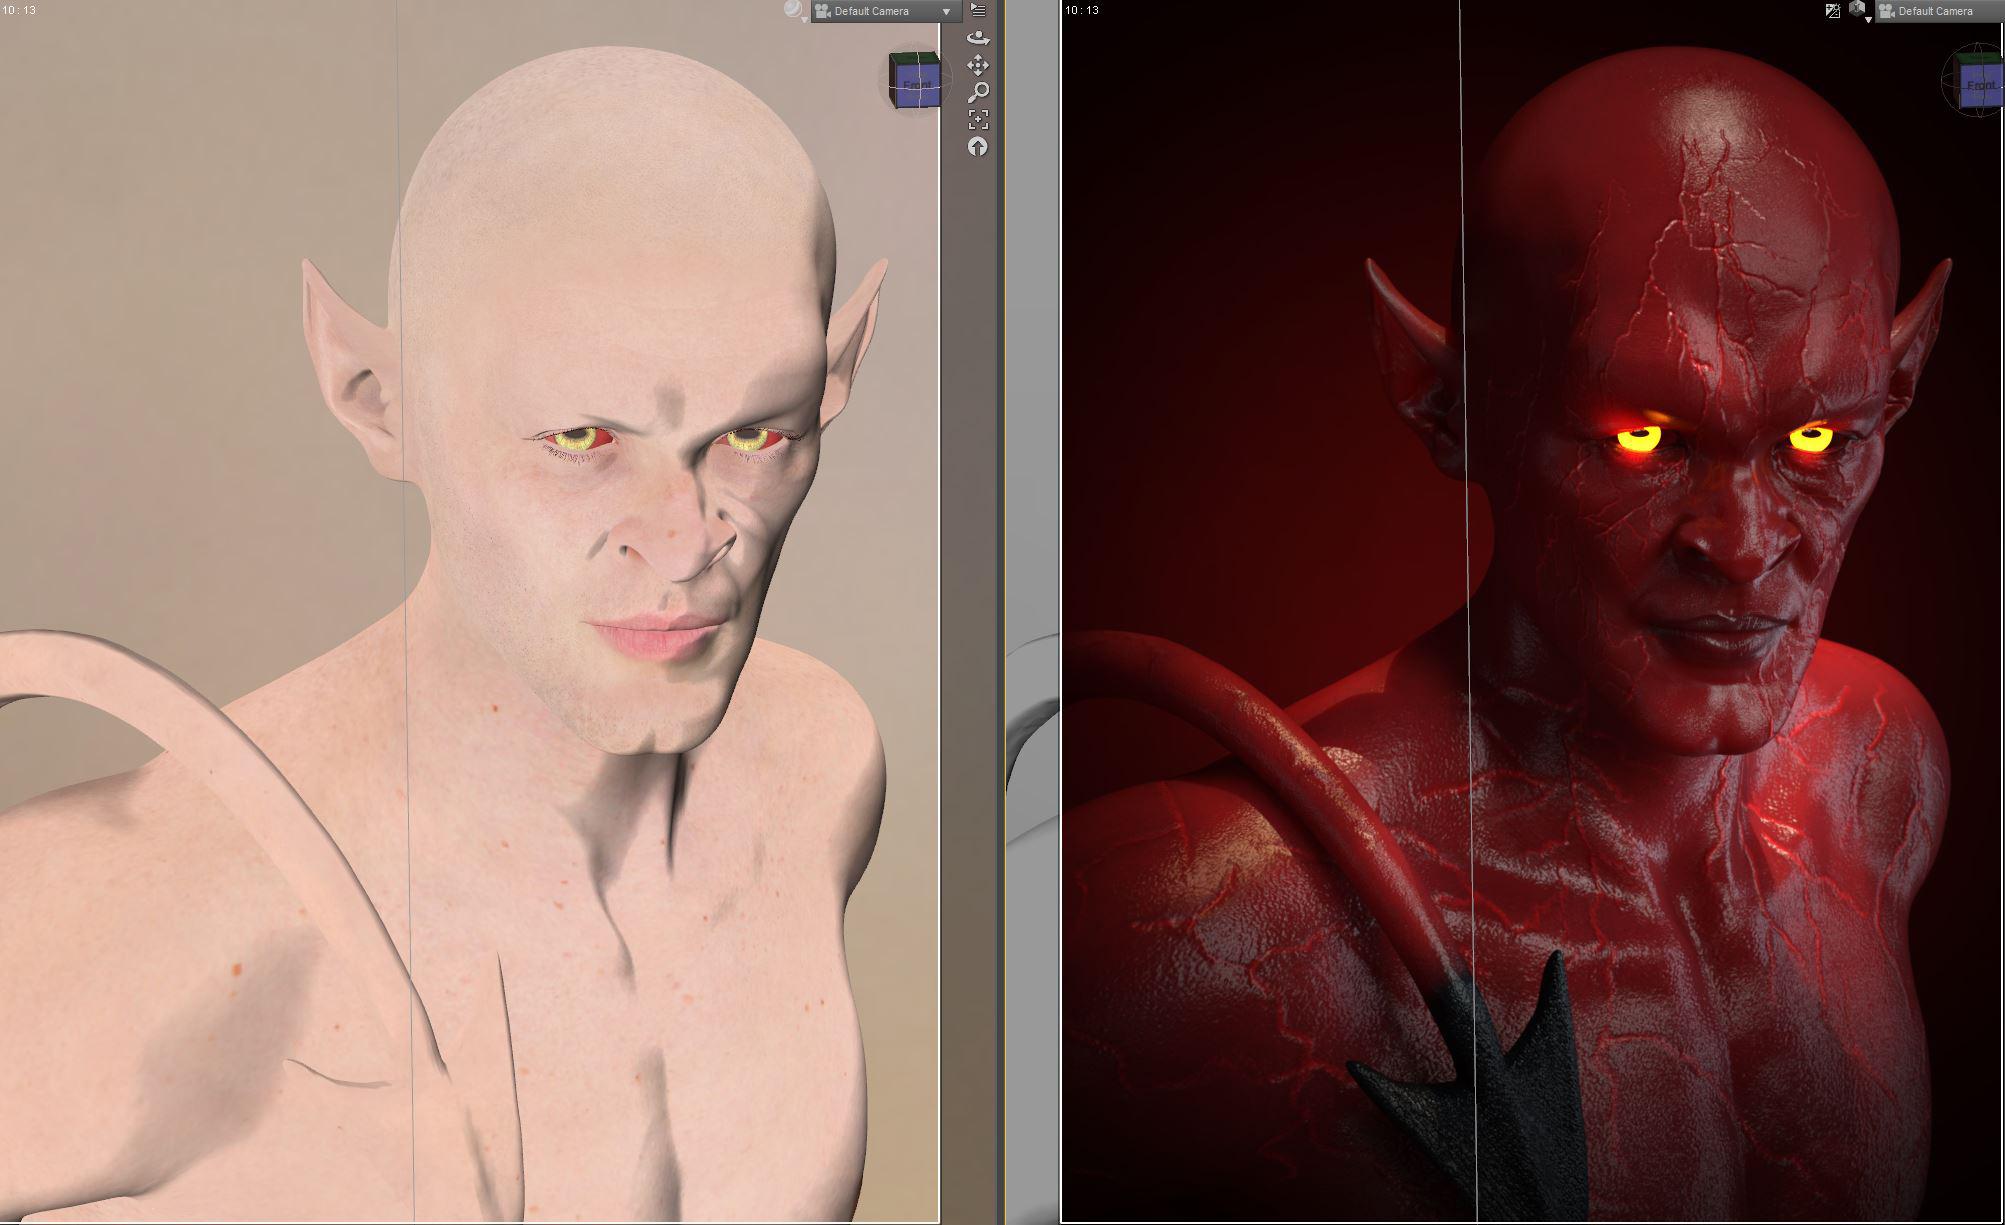Open the sphere DrawStyle menu in left viewport
This screenshot has height=1225, width=2005.
tap(794, 11)
